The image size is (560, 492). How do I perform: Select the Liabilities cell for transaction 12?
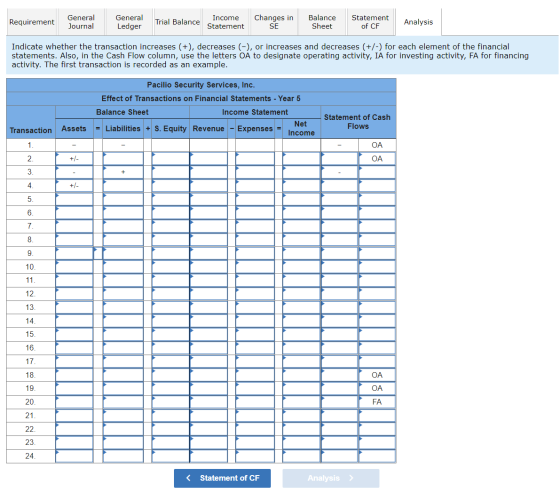(x=123, y=294)
